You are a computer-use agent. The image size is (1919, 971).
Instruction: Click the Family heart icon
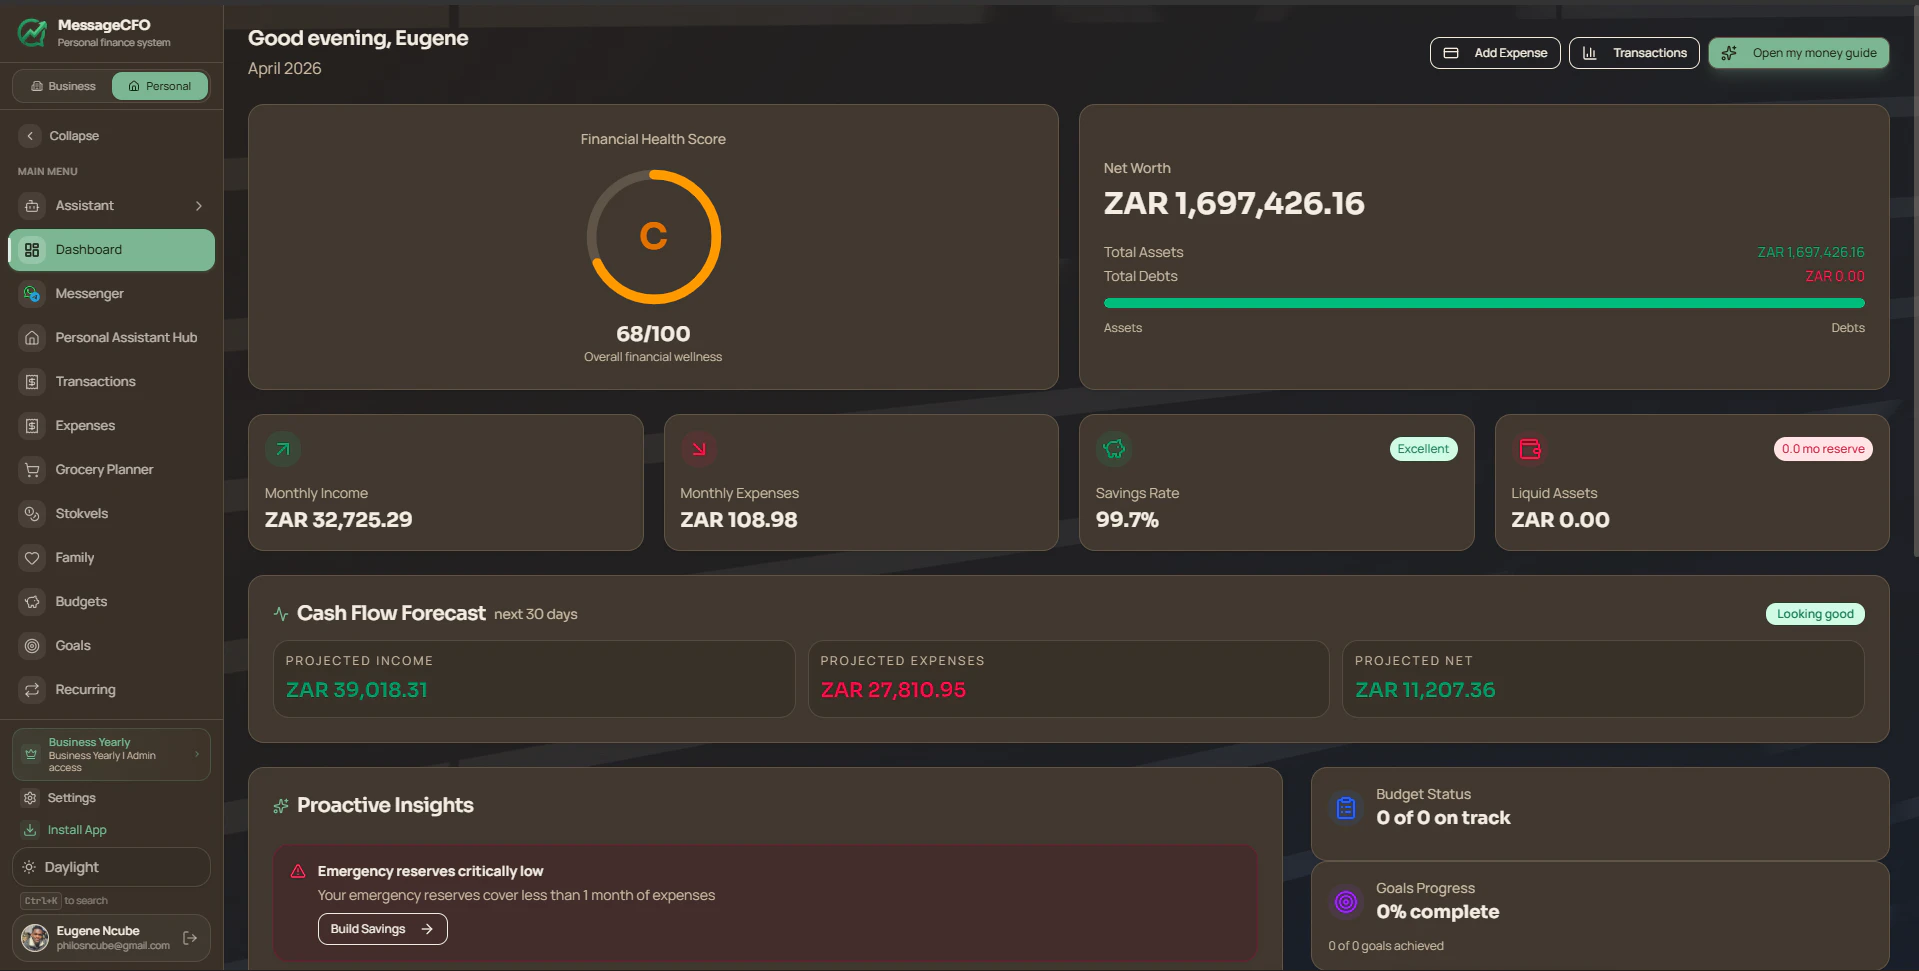(x=32, y=557)
